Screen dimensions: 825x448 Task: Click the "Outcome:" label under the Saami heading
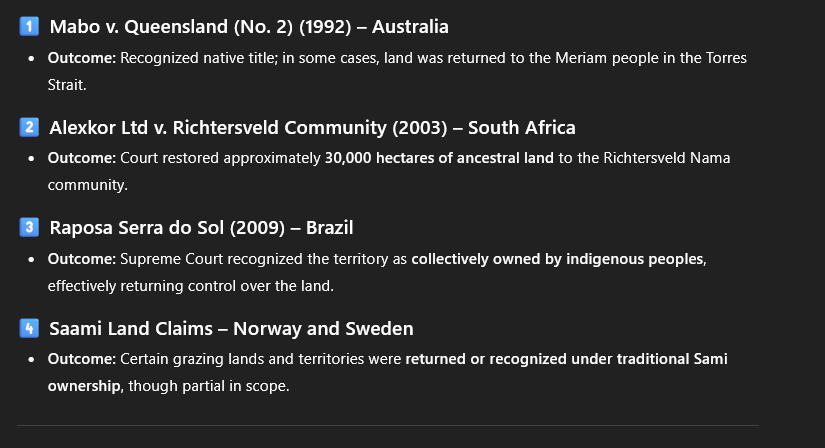[82, 359]
